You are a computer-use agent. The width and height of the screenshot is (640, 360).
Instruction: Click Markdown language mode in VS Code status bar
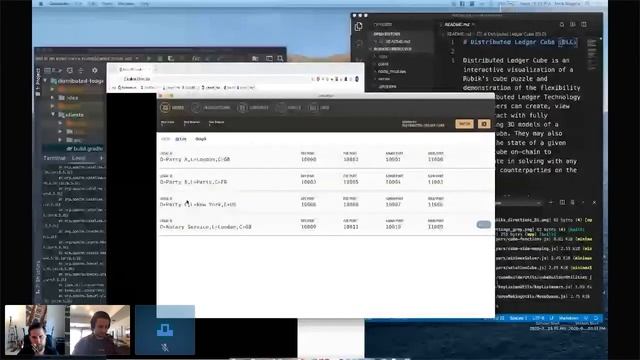pyautogui.click(x=569, y=318)
